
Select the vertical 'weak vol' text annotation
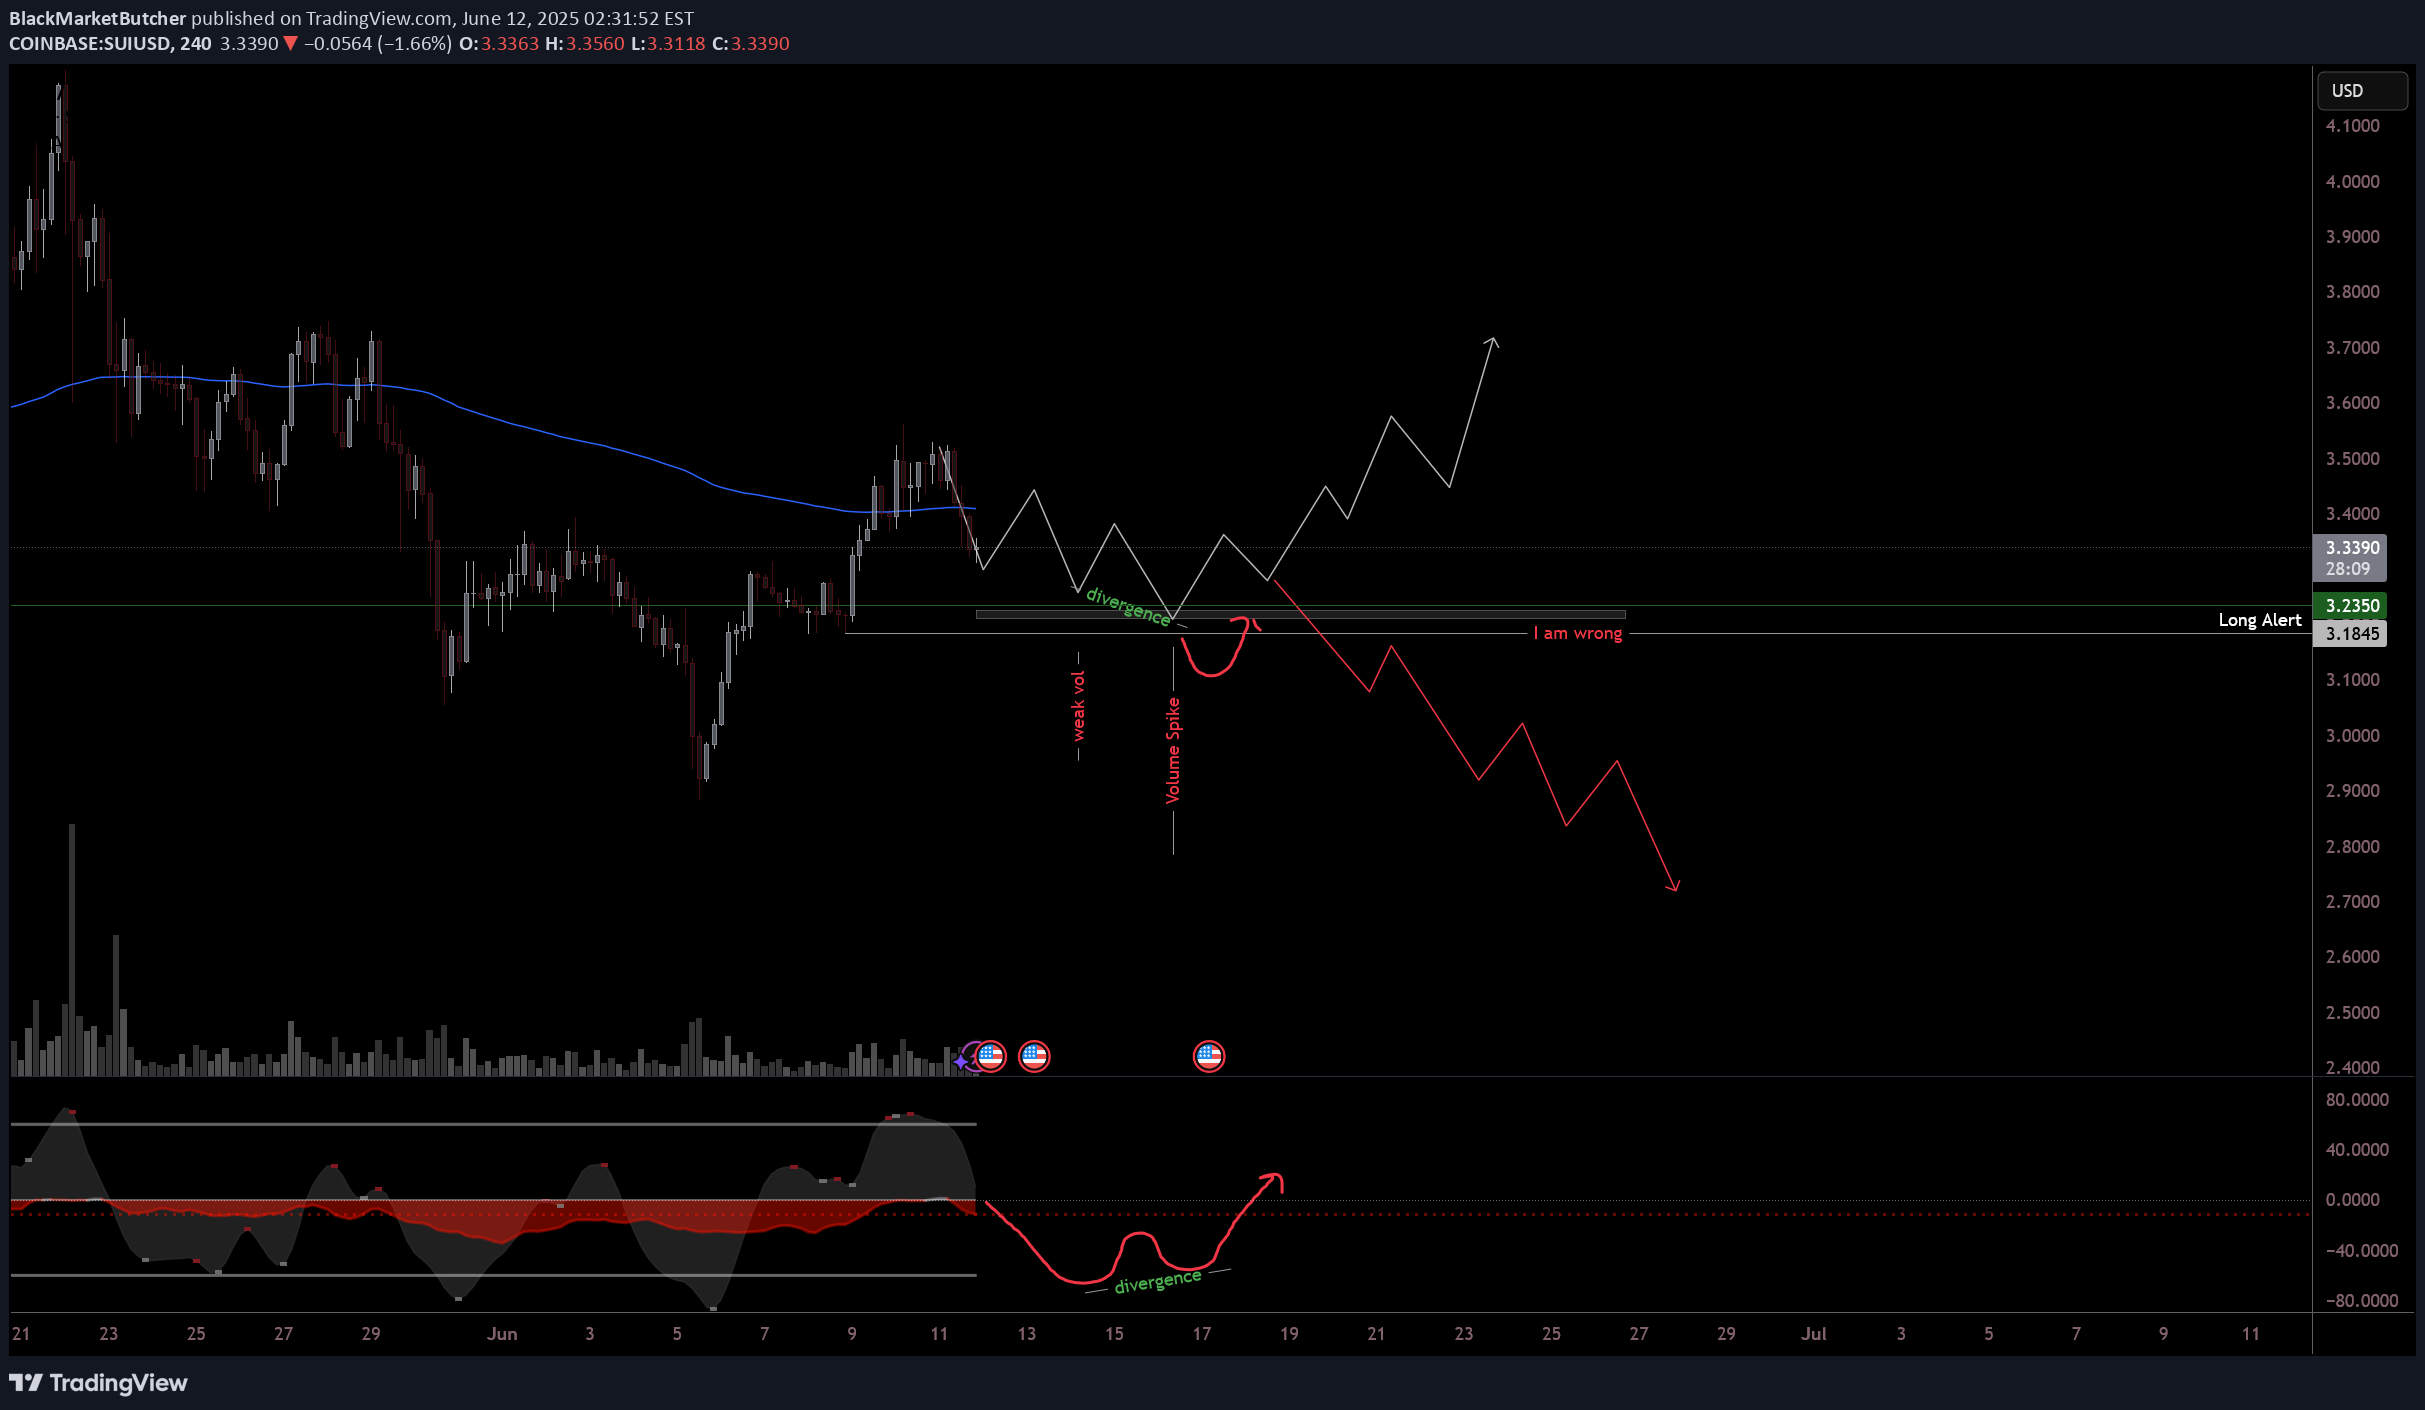[x=1078, y=706]
